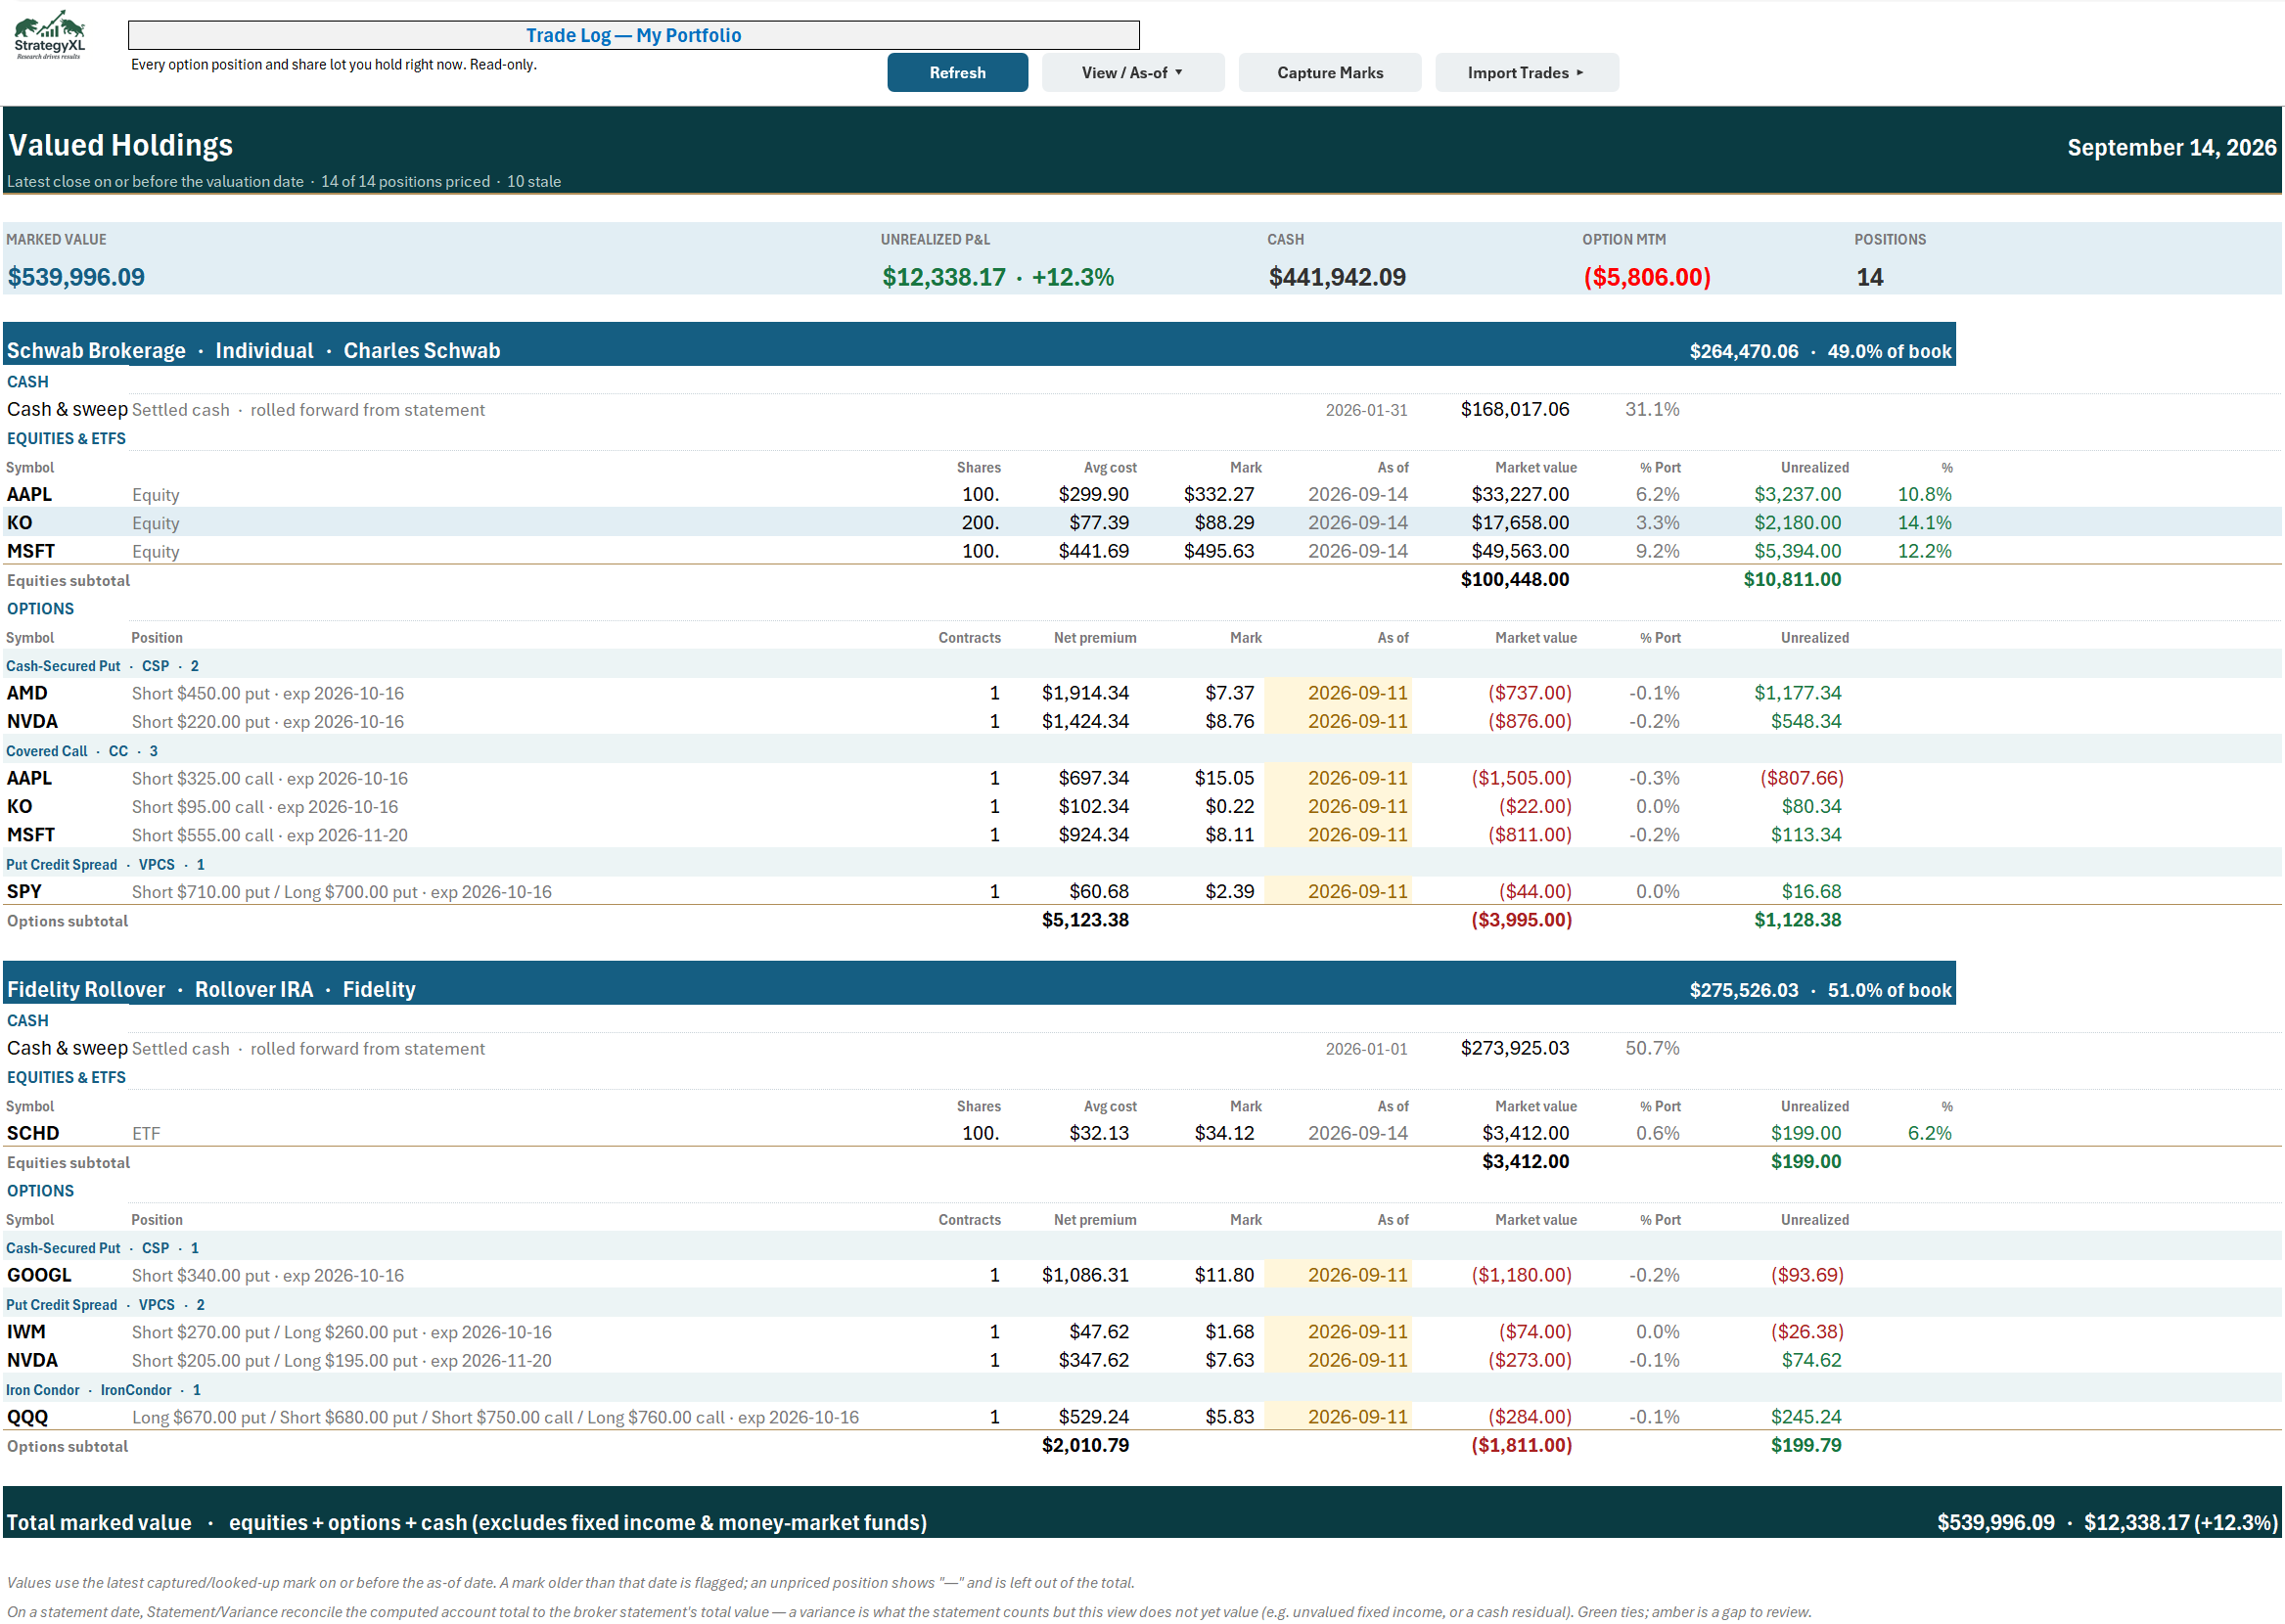Click the Fidelity options subtotal ($1,811.00)
Viewport: 2285px width, 1624px height.
[1521, 1446]
